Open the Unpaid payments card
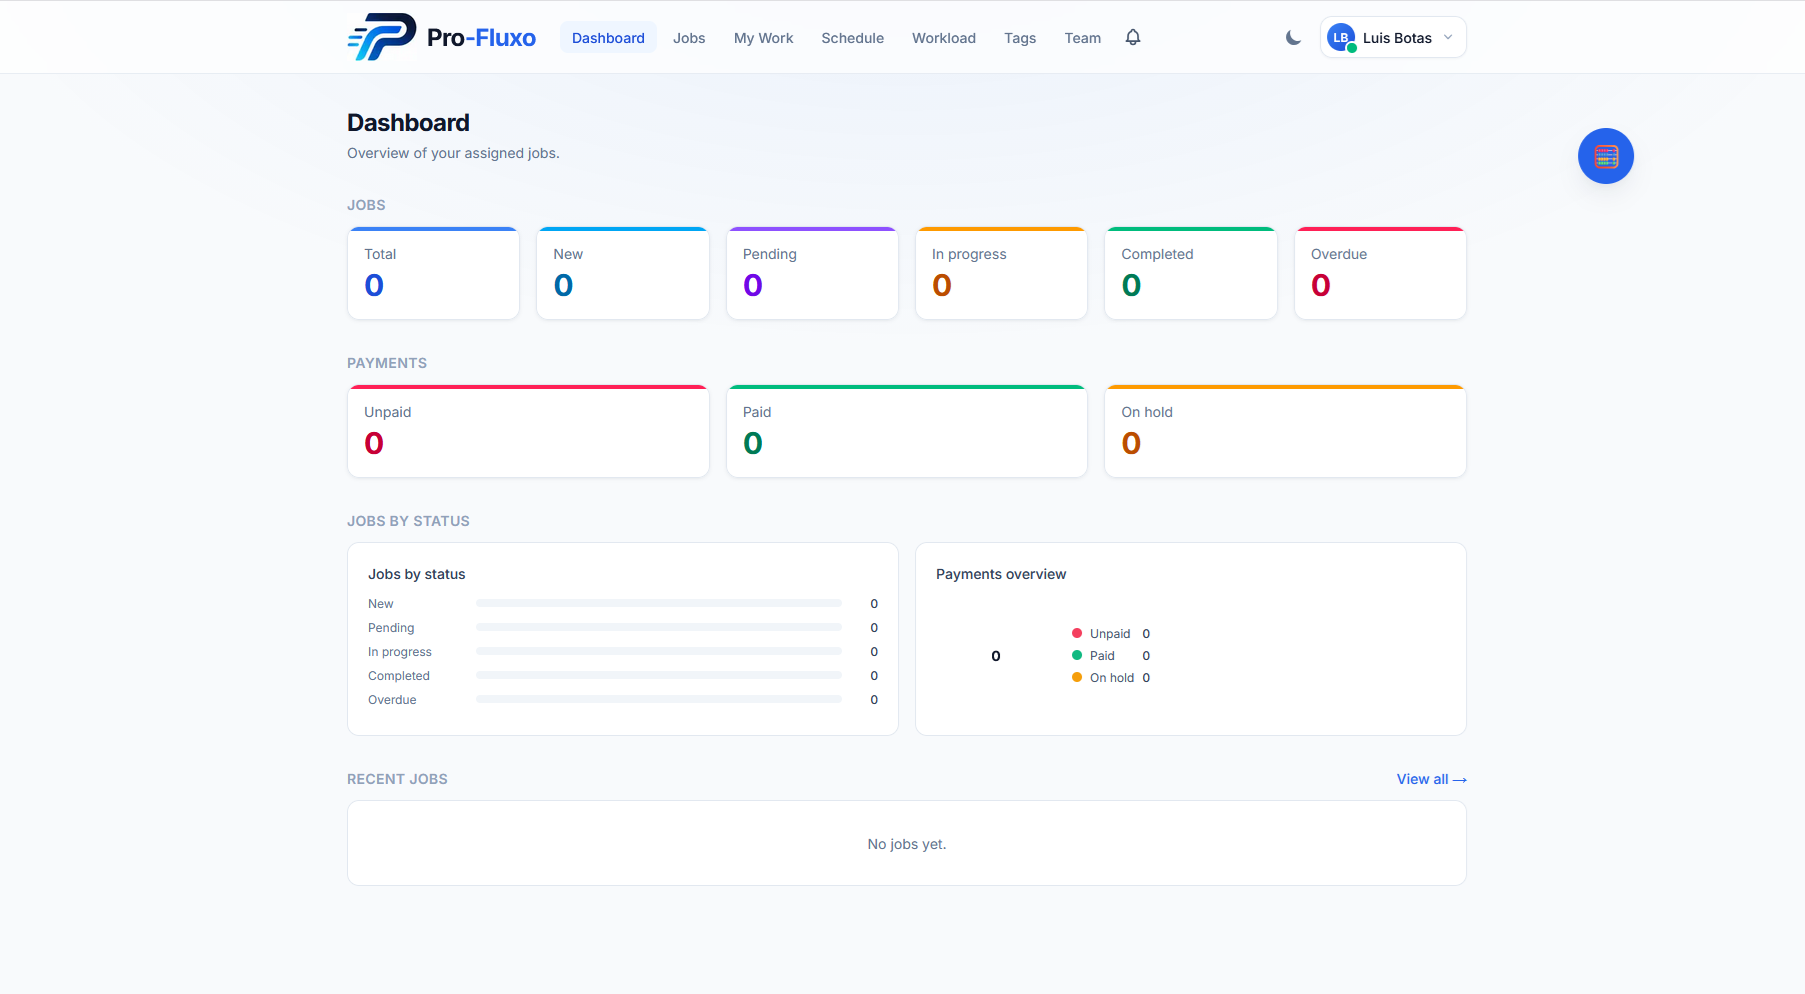 coord(528,431)
